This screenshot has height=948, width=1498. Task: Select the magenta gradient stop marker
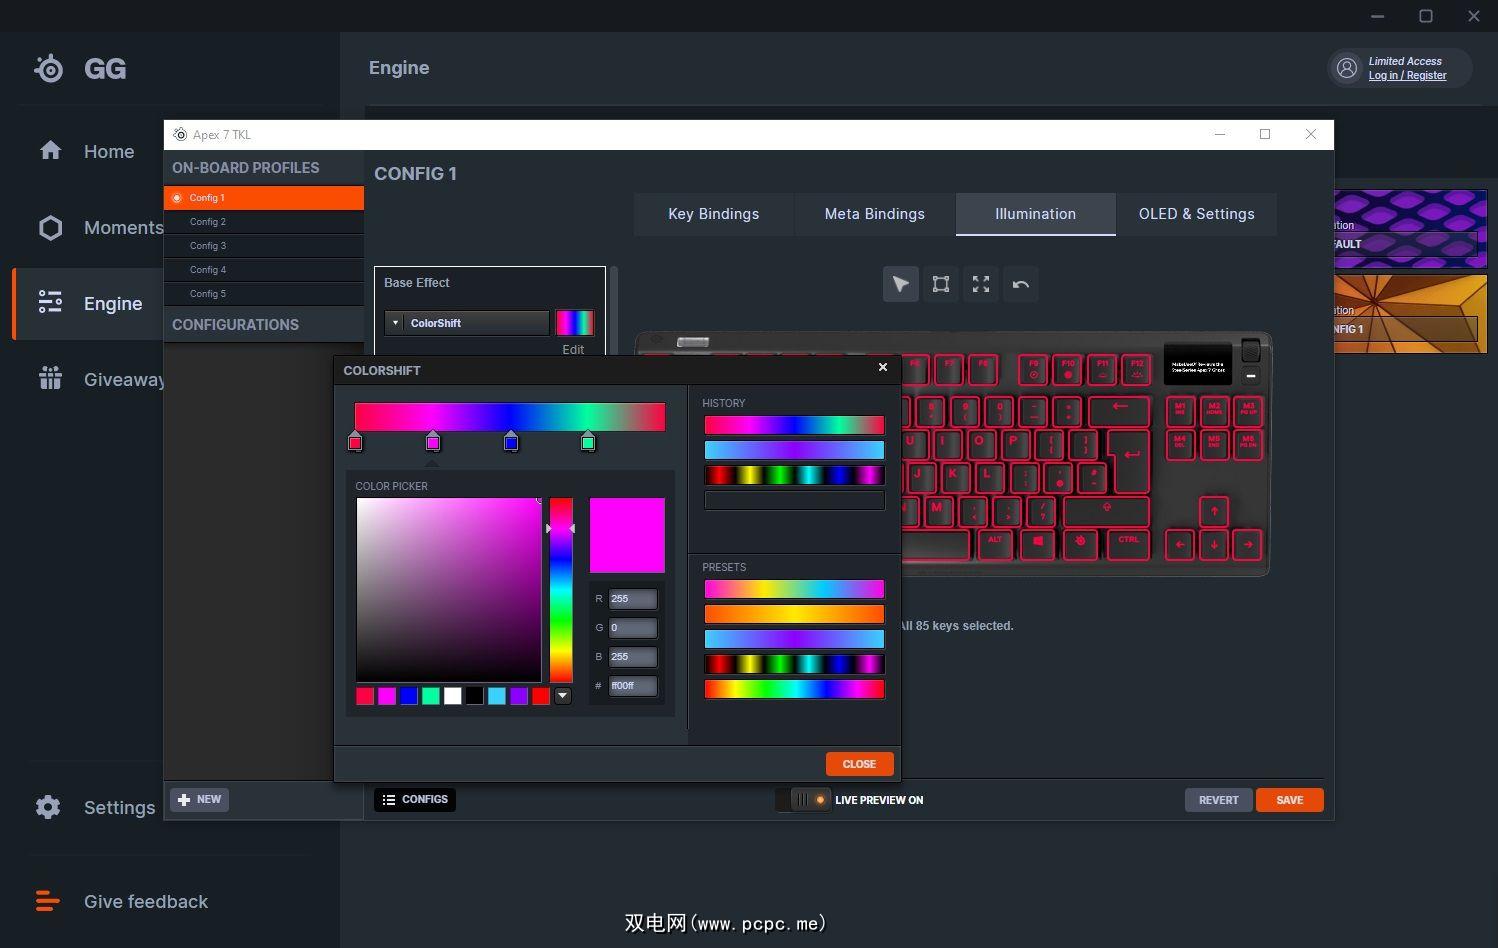[433, 442]
